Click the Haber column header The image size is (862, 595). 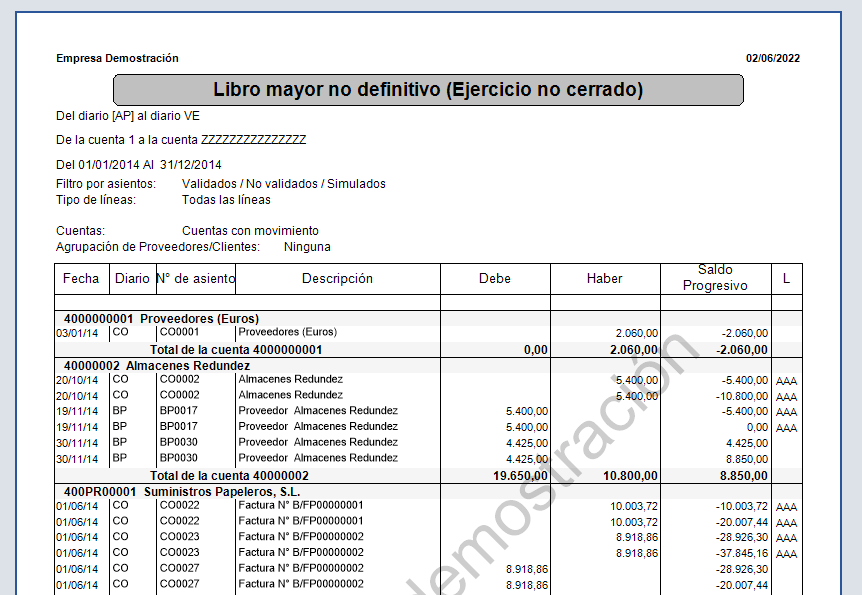[x=605, y=279]
